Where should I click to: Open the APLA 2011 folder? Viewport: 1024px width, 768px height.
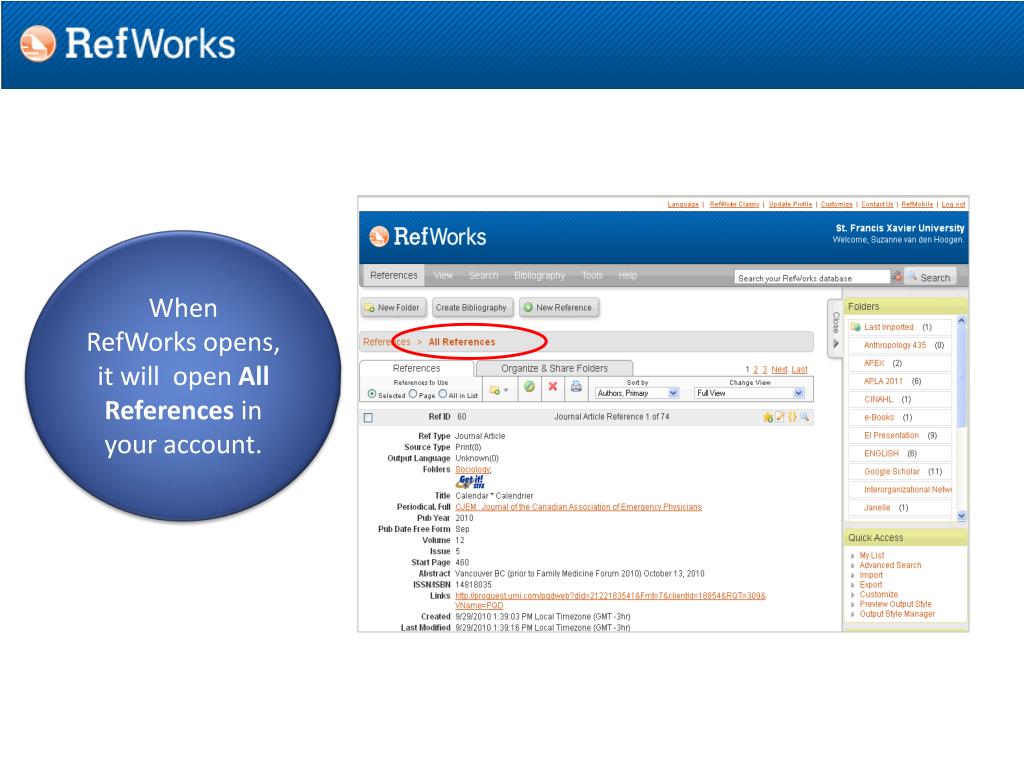pyautogui.click(x=884, y=381)
